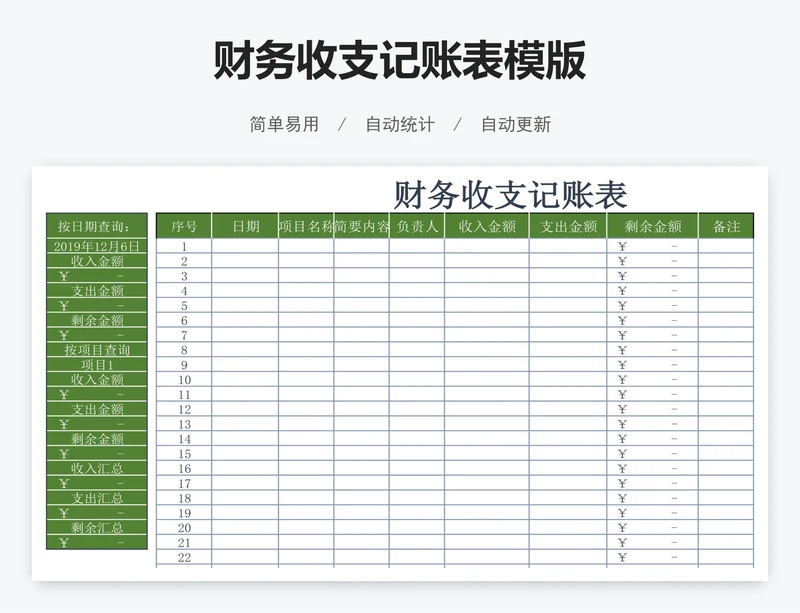Select the 剩余金额 column header in table
Image resolution: width=800 pixels, height=613 pixels.
pos(653,226)
